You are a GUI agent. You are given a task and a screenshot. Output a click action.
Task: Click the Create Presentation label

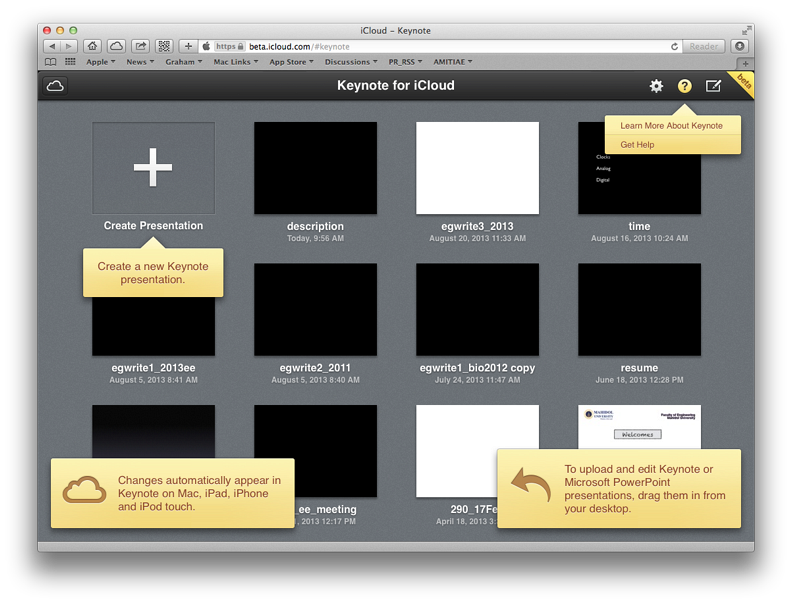pyautogui.click(x=153, y=226)
